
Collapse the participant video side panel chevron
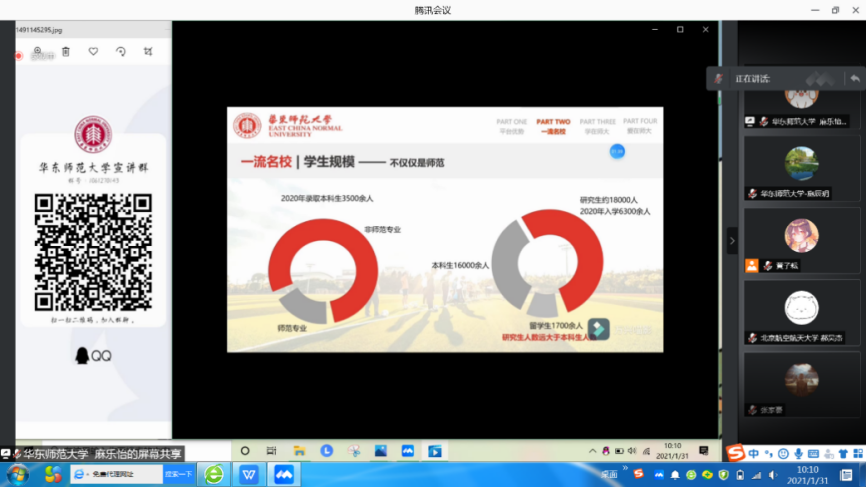coord(732,241)
